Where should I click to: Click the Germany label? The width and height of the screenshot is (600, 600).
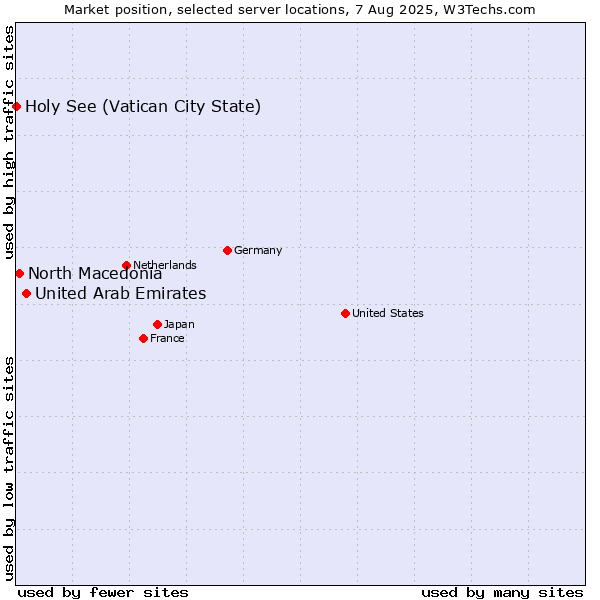pyautogui.click(x=258, y=251)
